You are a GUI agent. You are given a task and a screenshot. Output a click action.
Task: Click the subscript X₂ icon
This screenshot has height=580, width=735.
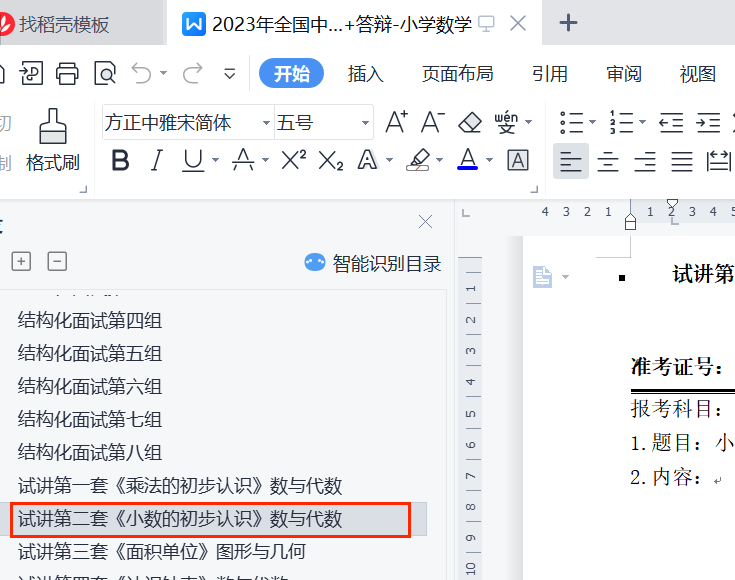click(330, 160)
